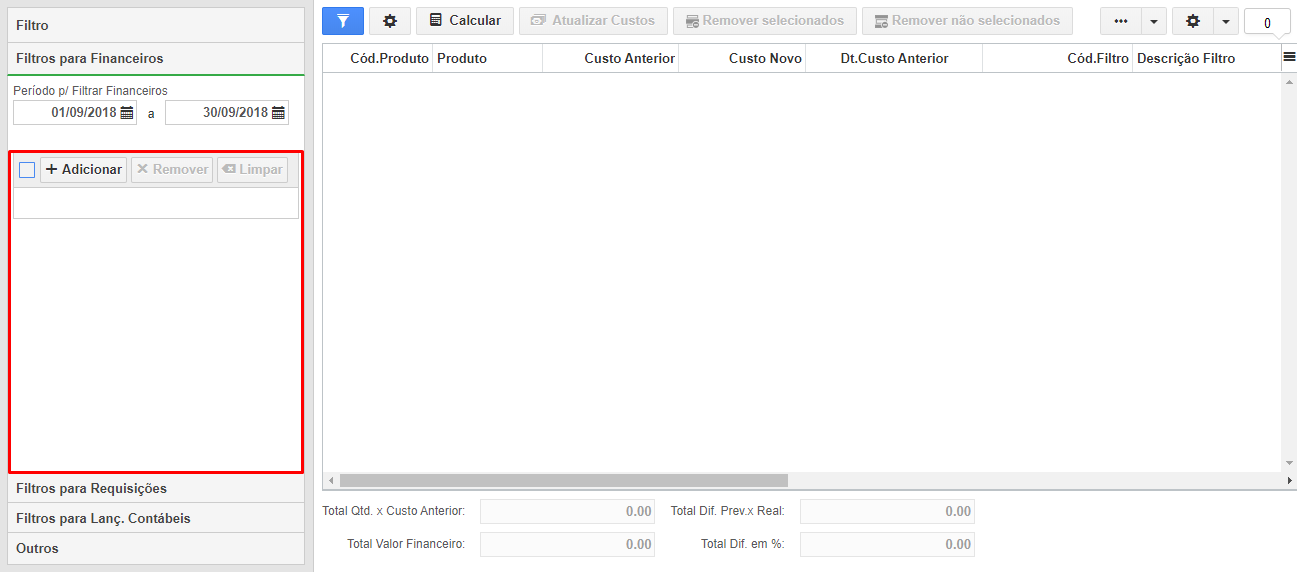Image resolution: width=1297 pixels, height=572 pixels.
Task: Expand dropdown arrow next to right gear
Action: point(1226,21)
